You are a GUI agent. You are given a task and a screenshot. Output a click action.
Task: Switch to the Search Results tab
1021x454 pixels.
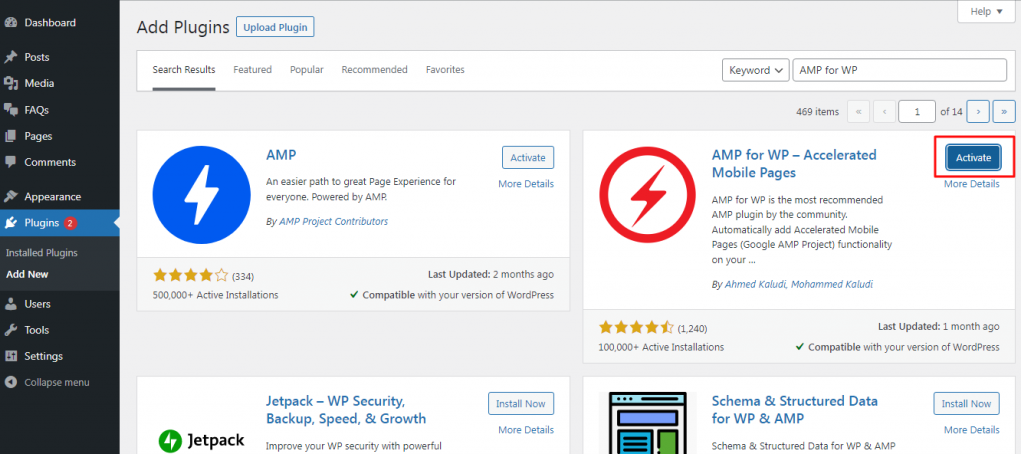(184, 70)
